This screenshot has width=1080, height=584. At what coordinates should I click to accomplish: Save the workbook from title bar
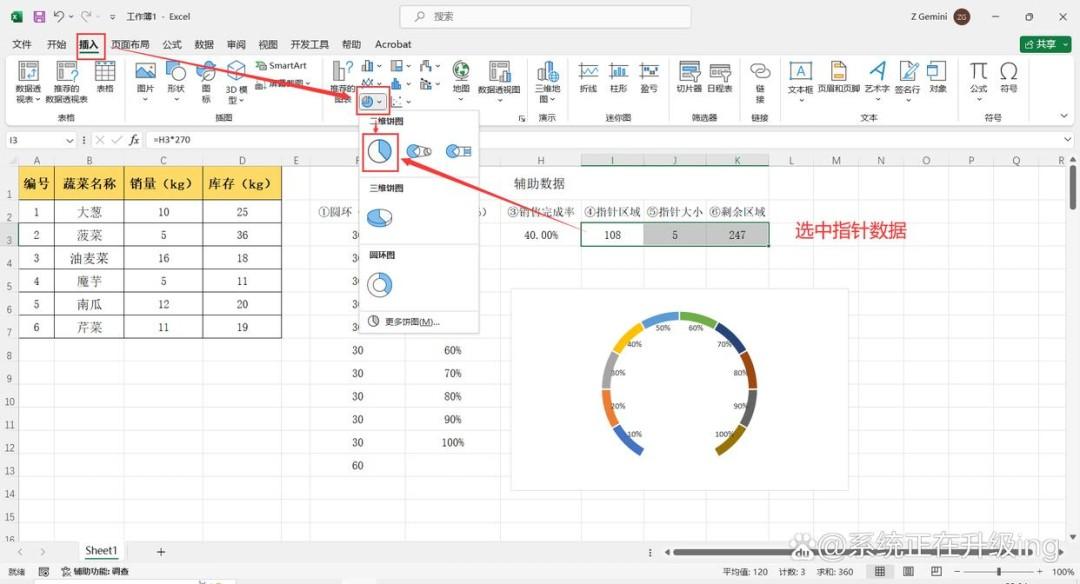(39, 17)
